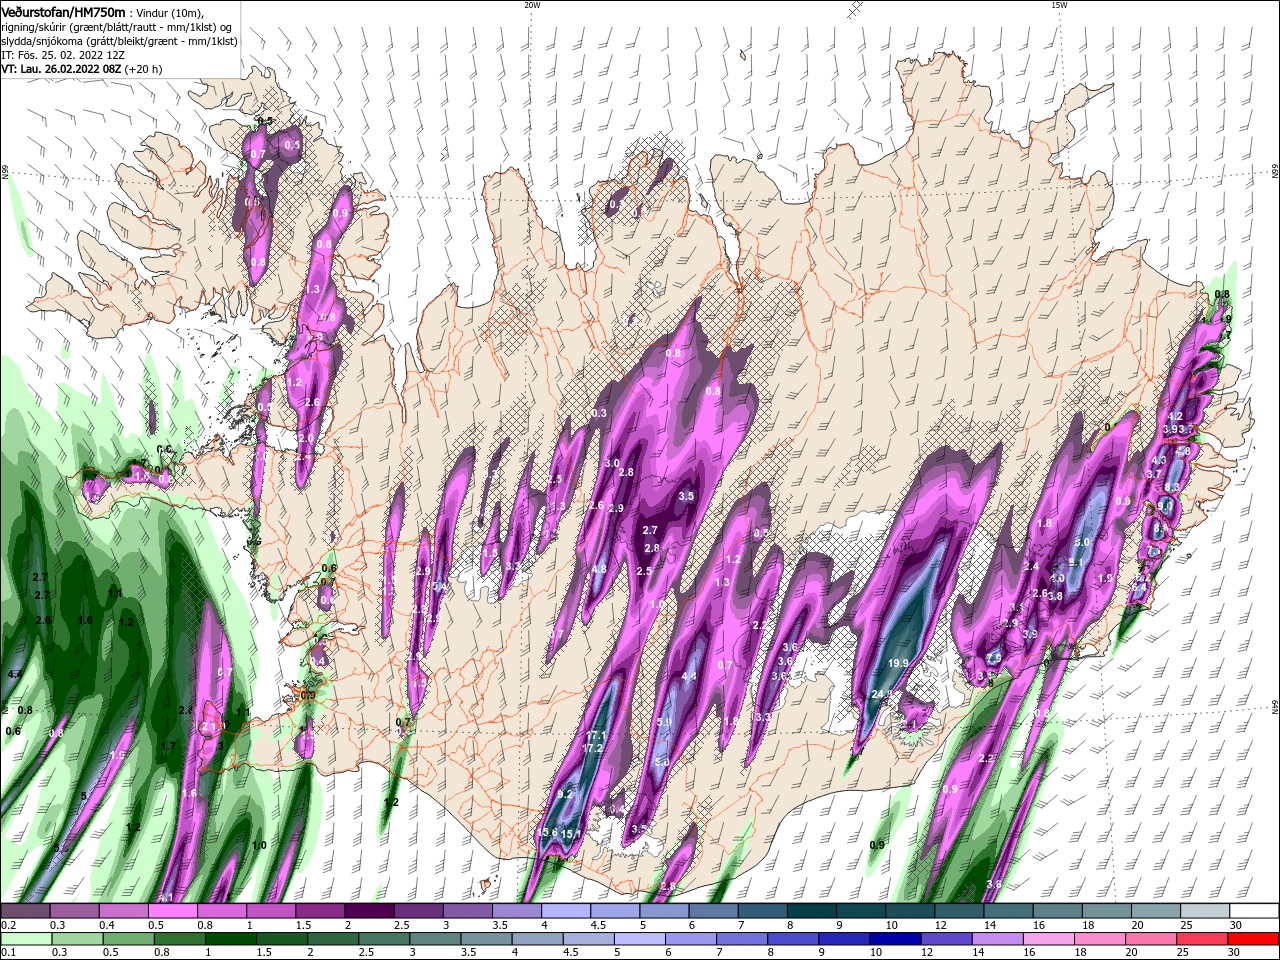Click the 15.1 value near the south coast
The image size is (1280, 960).
tap(570, 834)
